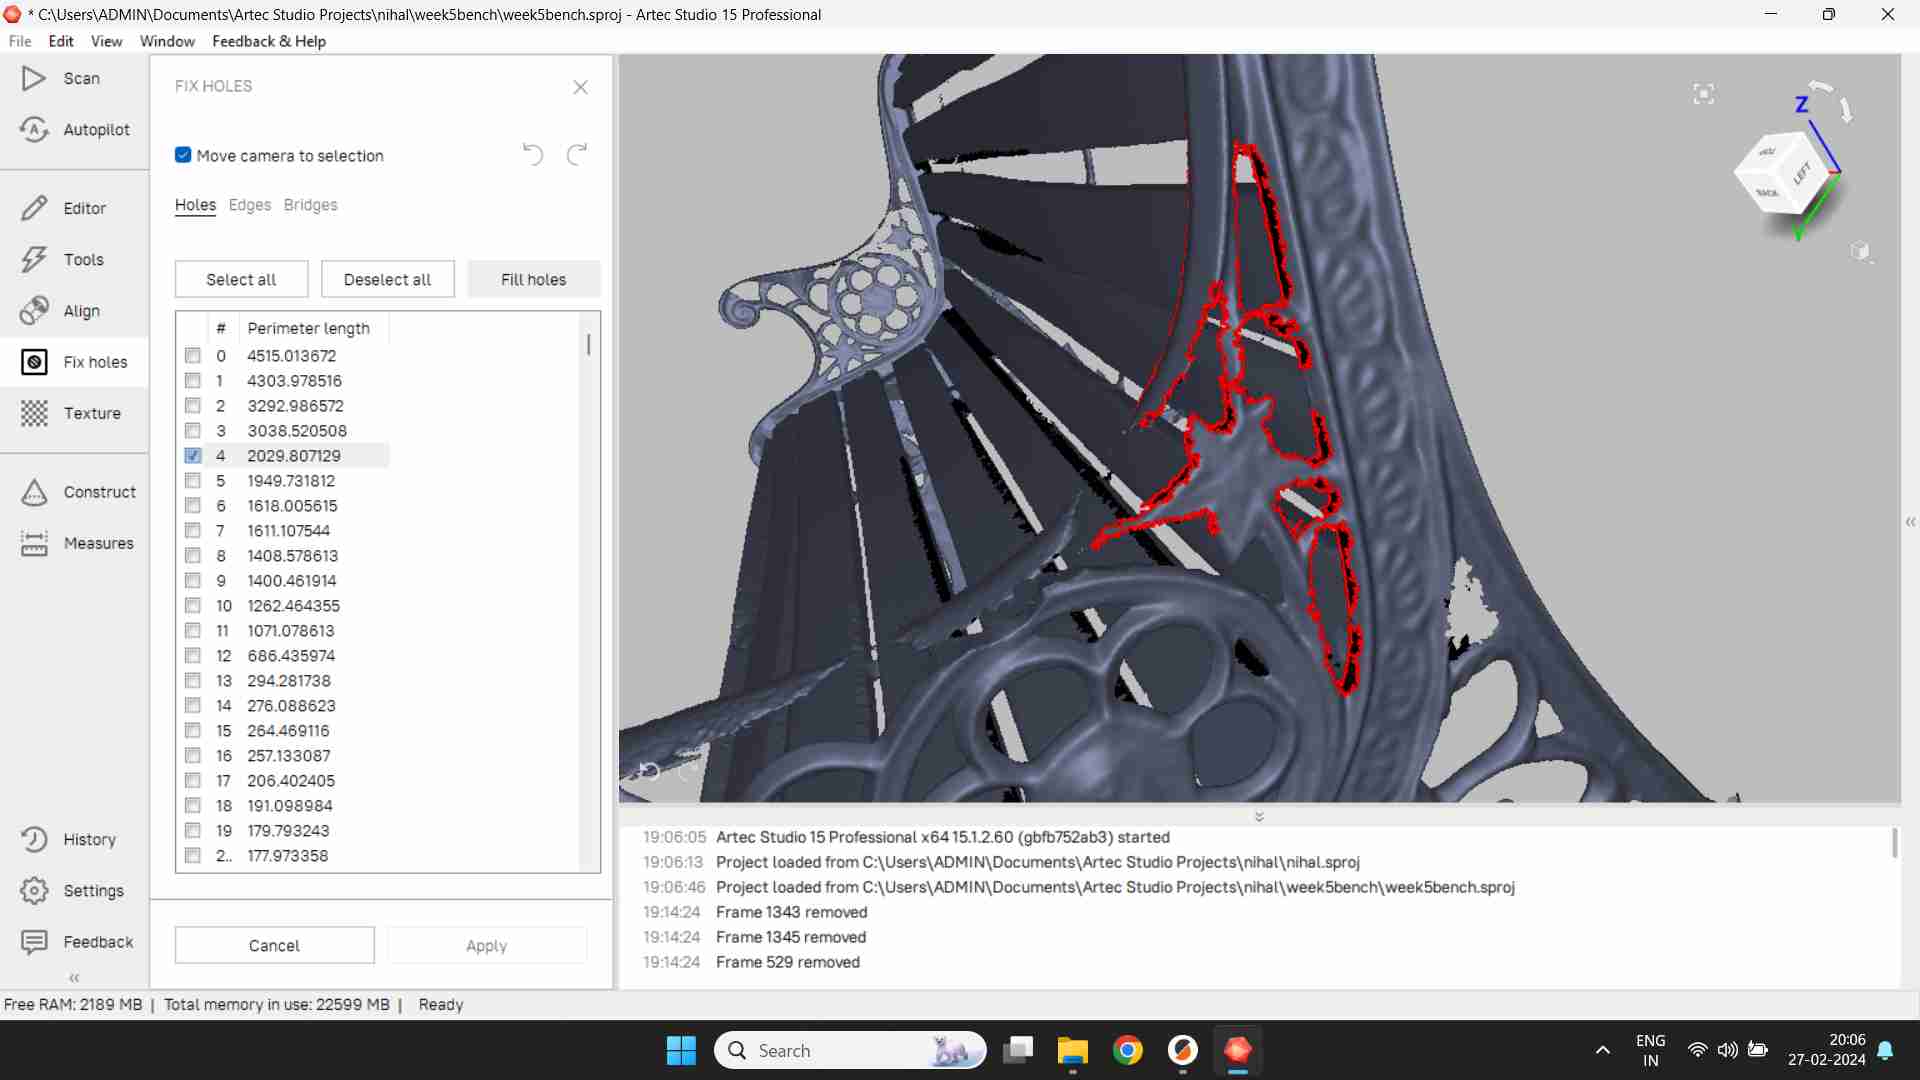Open the Edit menu

point(61,41)
